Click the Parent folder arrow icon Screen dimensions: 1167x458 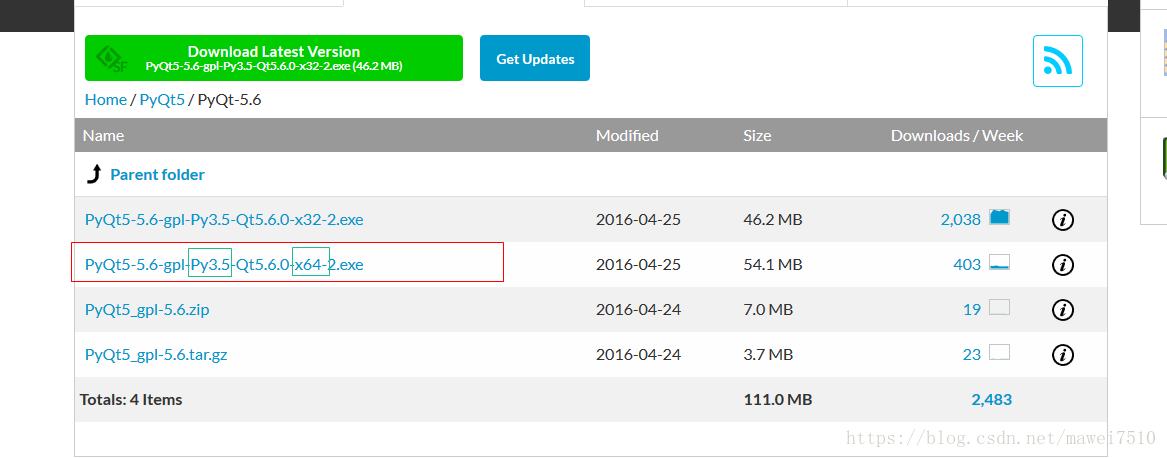pos(95,175)
